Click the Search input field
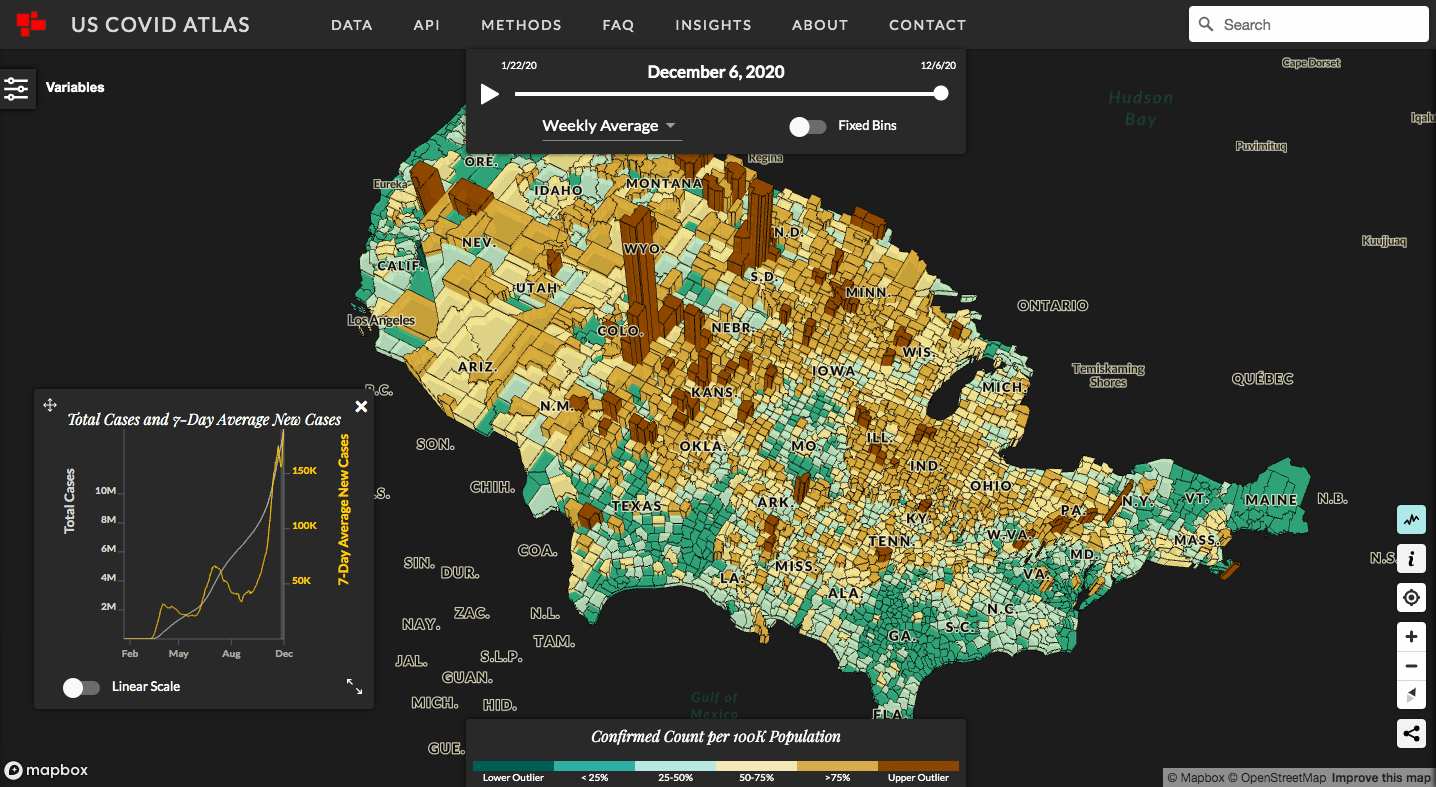Viewport: 1436px width, 787px height. [x=1308, y=25]
